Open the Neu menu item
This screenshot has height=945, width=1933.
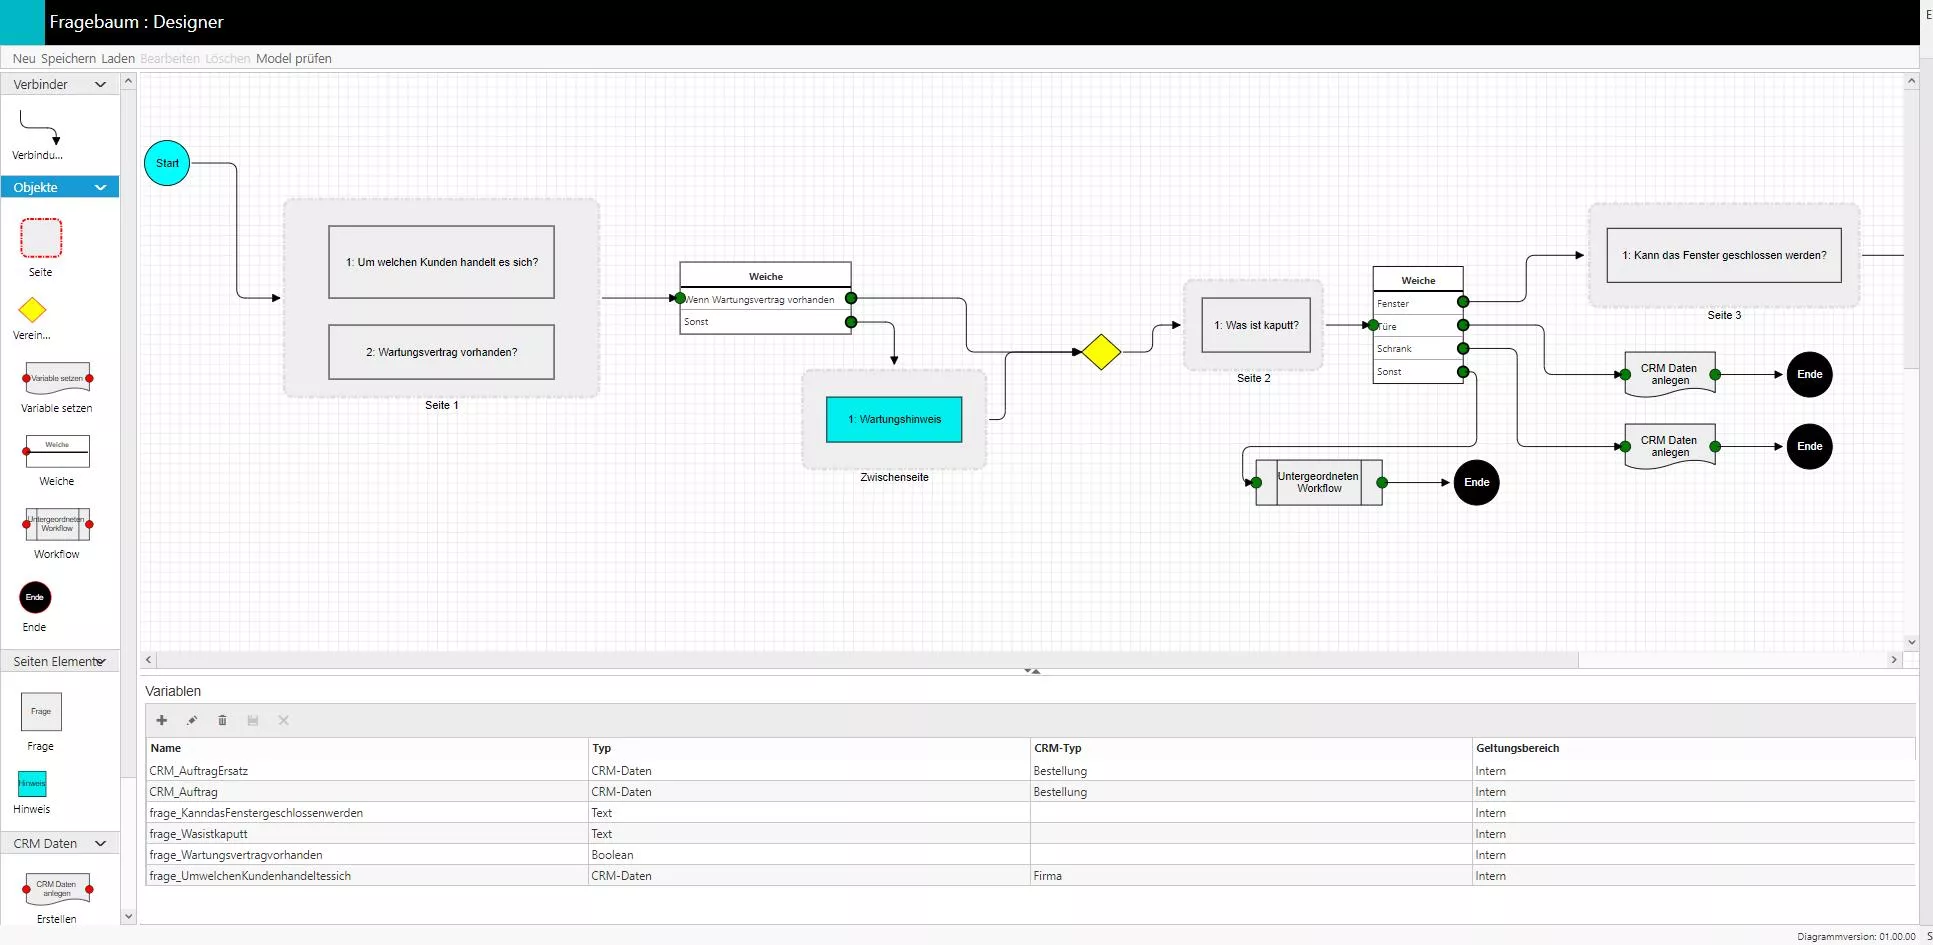(x=24, y=59)
